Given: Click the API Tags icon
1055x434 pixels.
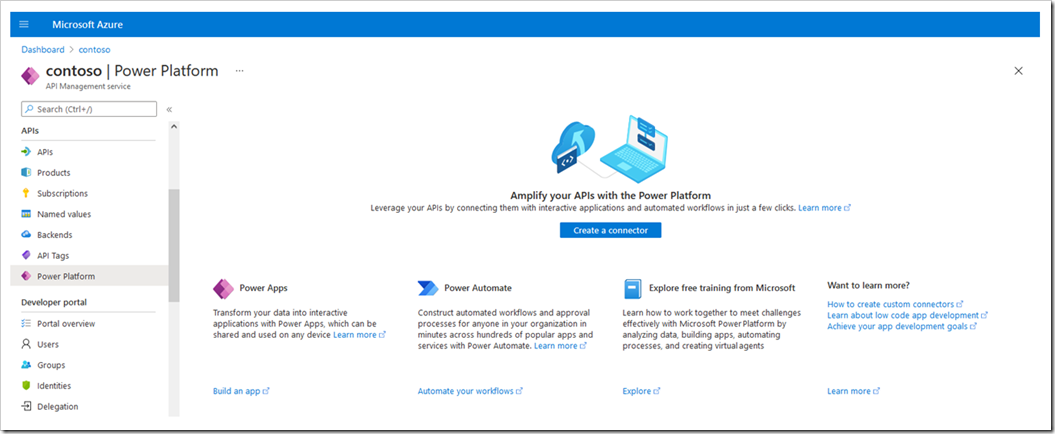Looking at the screenshot, I should click(x=26, y=256).
